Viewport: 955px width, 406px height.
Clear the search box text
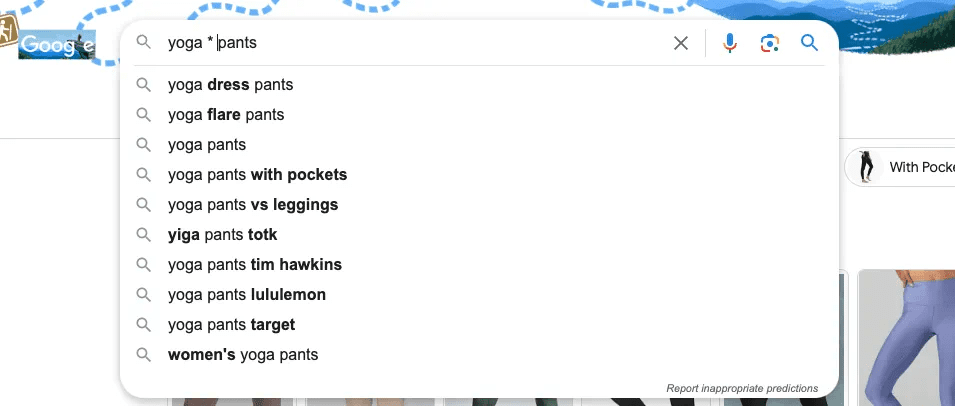coord(681,43)
